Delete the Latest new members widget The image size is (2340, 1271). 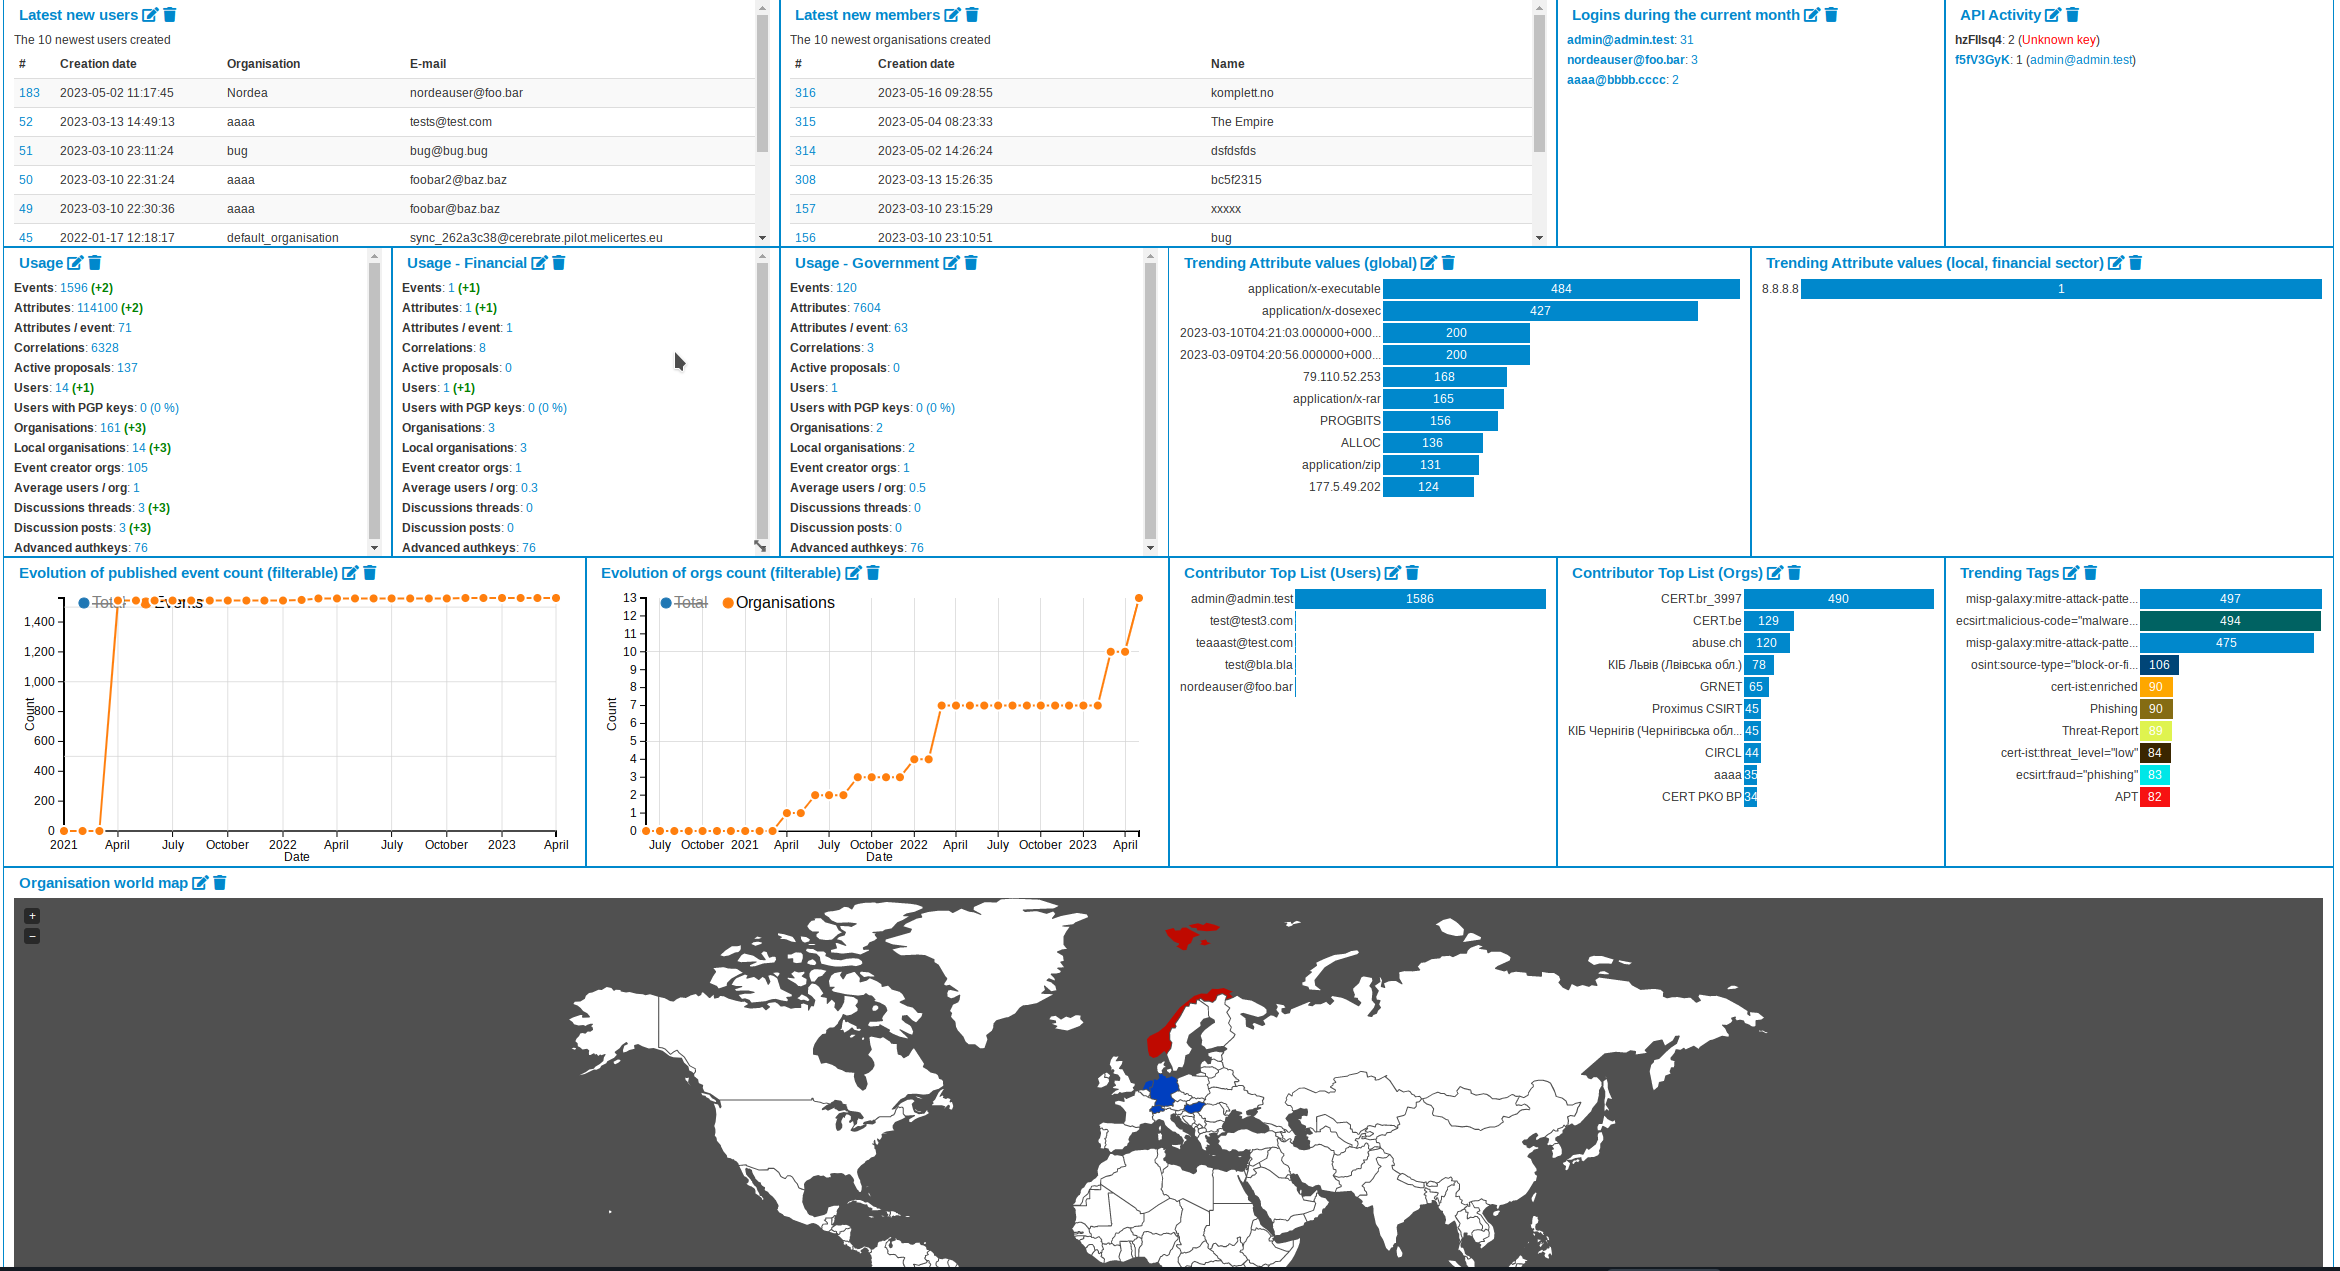[972, 15]
